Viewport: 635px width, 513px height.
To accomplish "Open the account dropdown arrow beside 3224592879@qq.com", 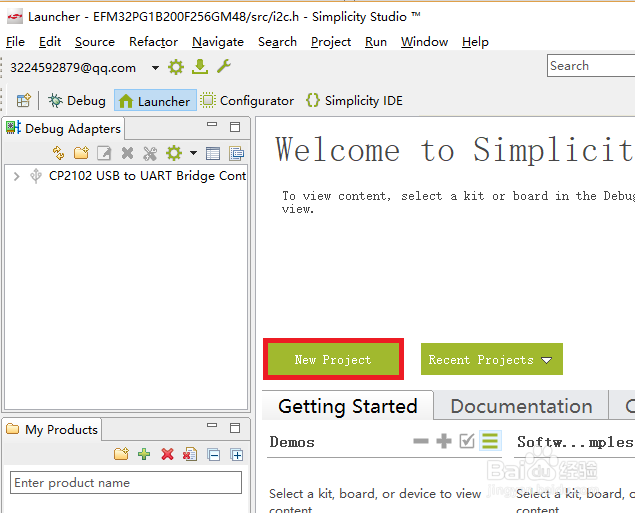I will [155, 68].
